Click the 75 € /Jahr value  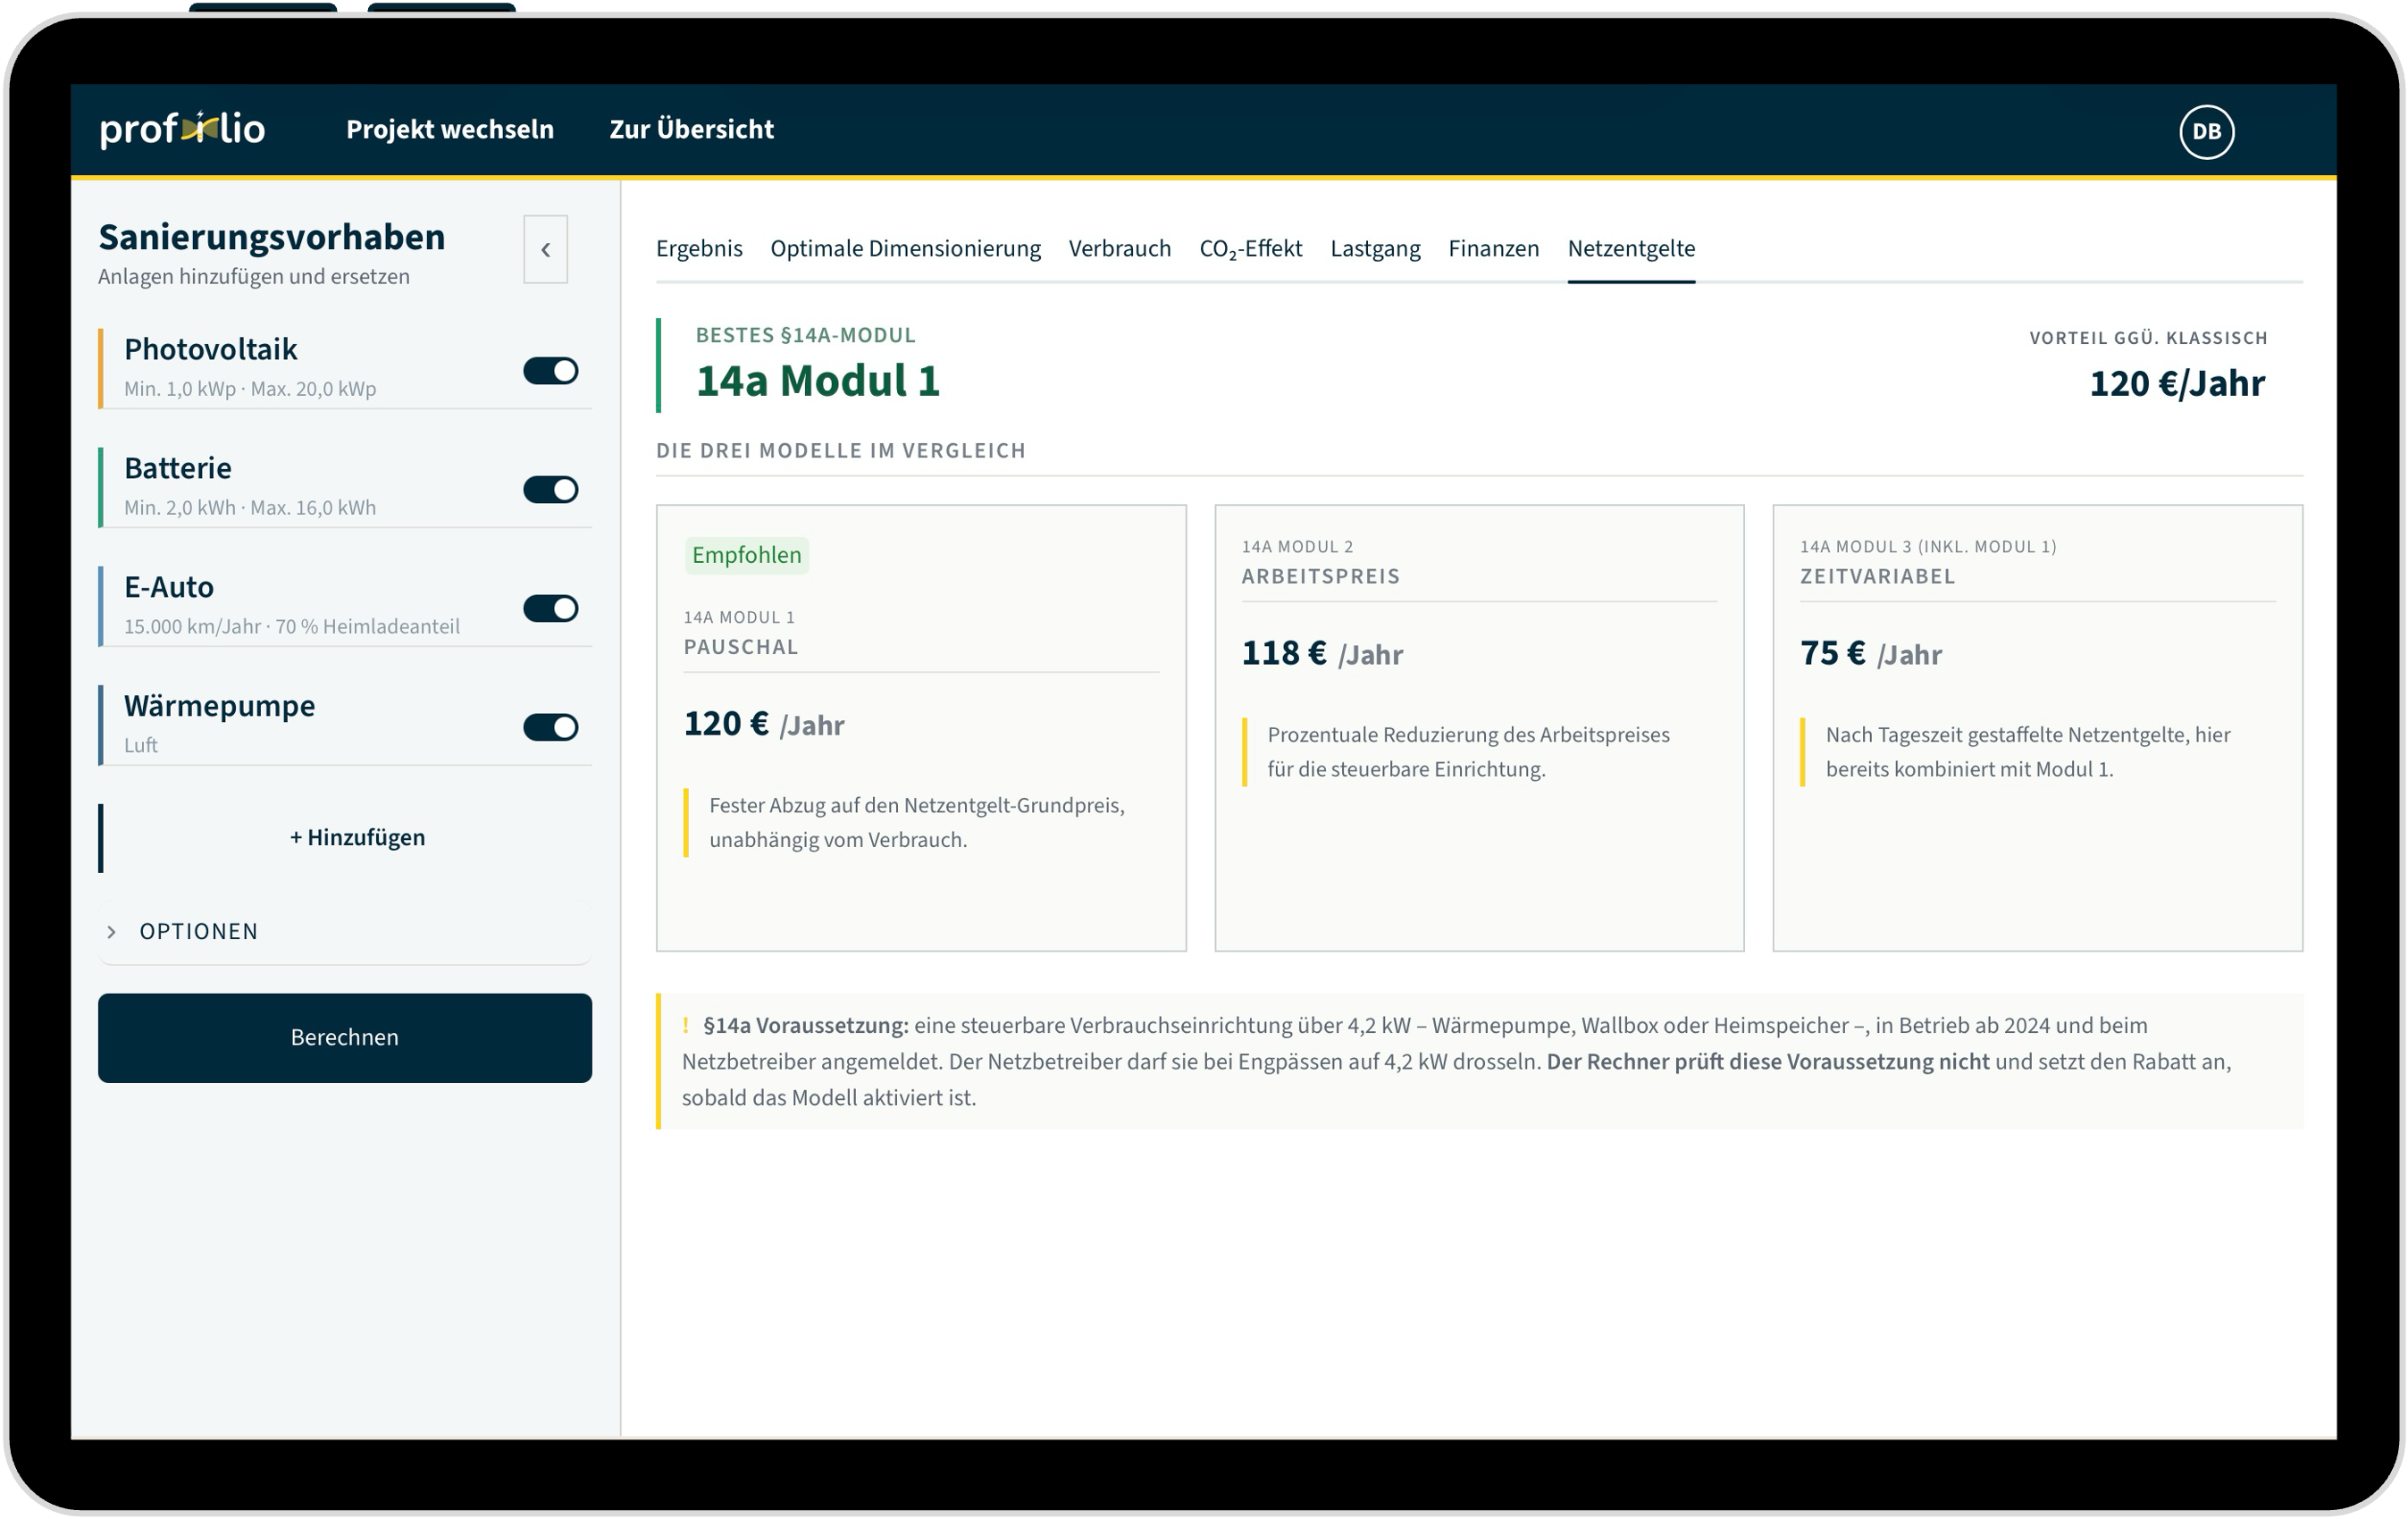(x=1870, y=654)
